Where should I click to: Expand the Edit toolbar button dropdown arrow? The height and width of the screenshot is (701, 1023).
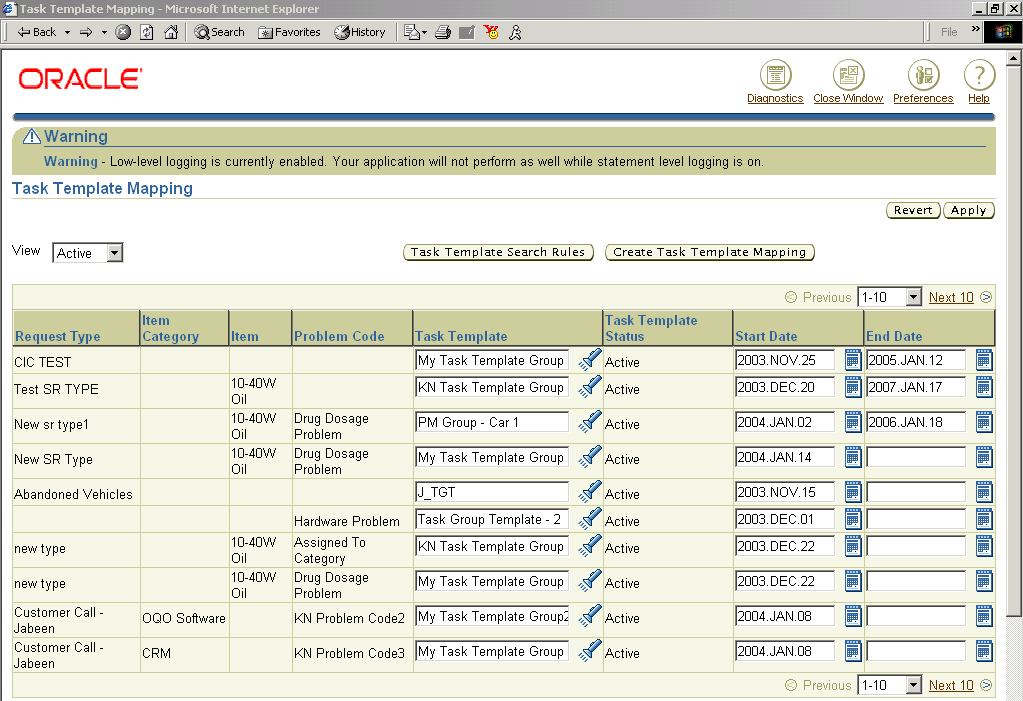tap(425, 32)
